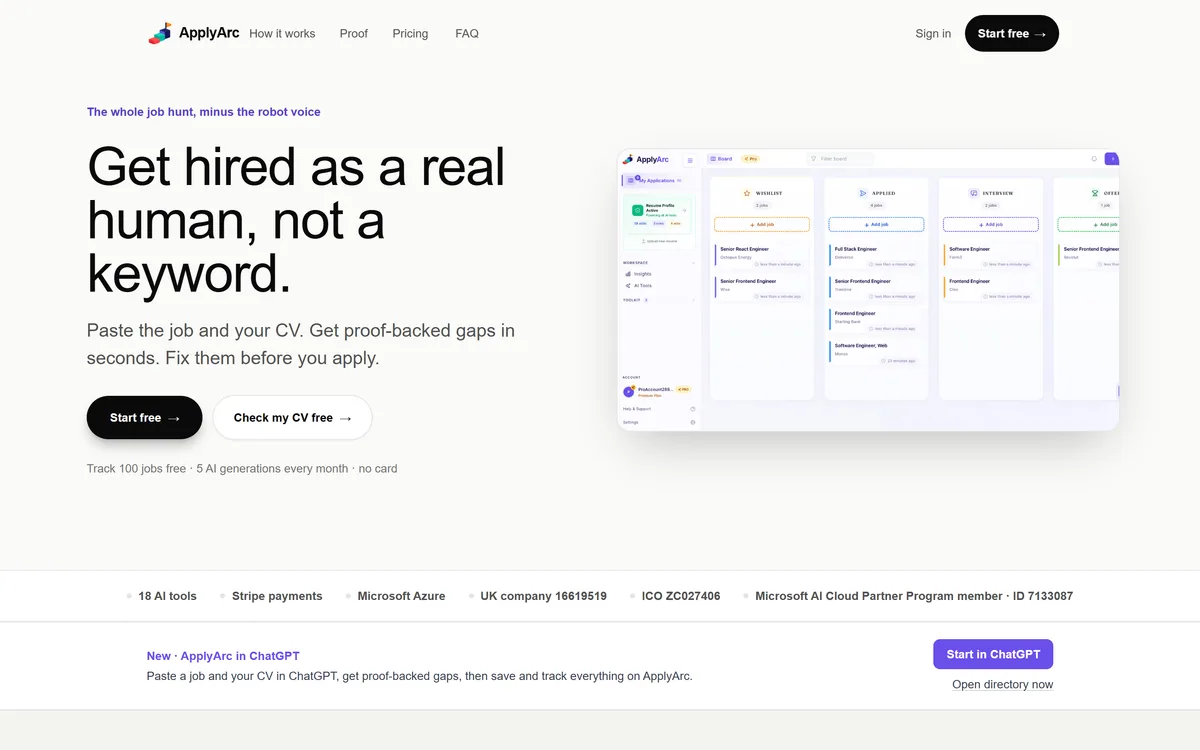Image resolution: width=1200 pixels, height=750 pixels.
Task: Click the Start in ChatGPT button
Action: [x=993, y=654]
